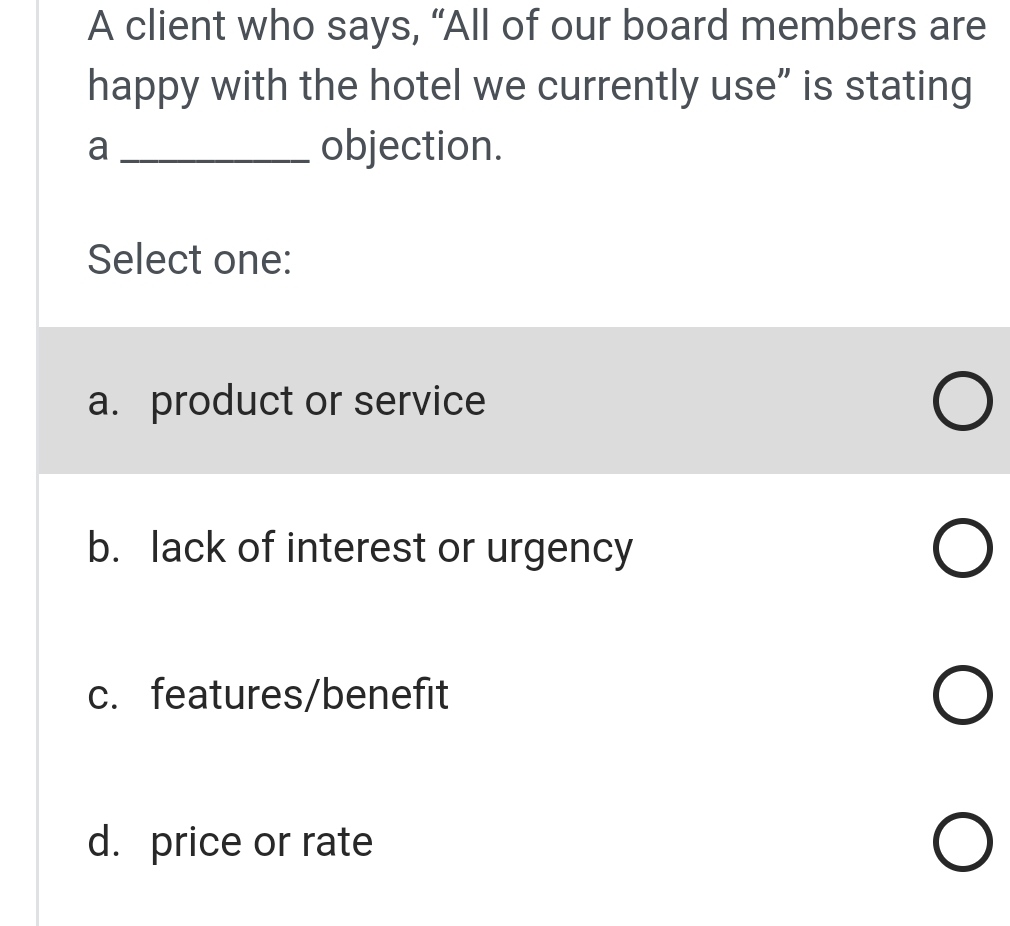Viewport: 1010px width, 926px height.
Task: Click the word 'objection.' in the question
Action: click(x=411, y=147)
